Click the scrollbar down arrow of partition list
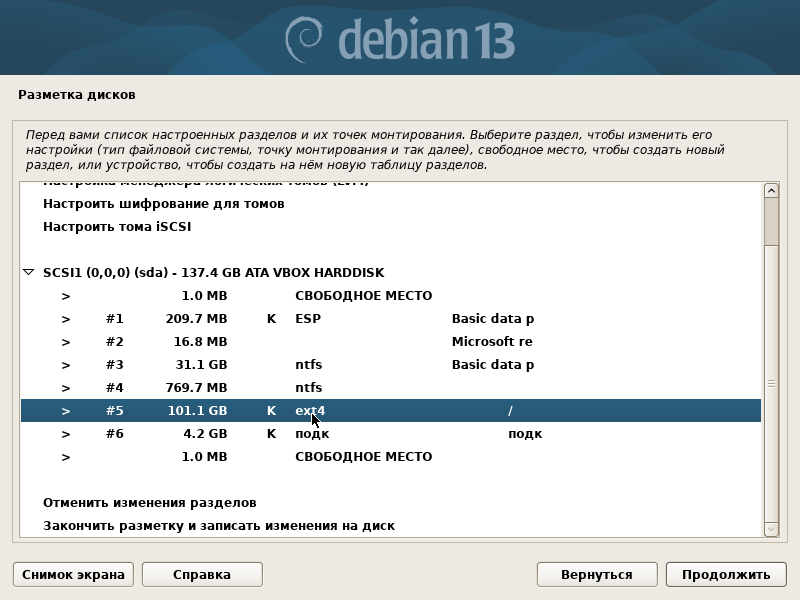 coord(771,529)
